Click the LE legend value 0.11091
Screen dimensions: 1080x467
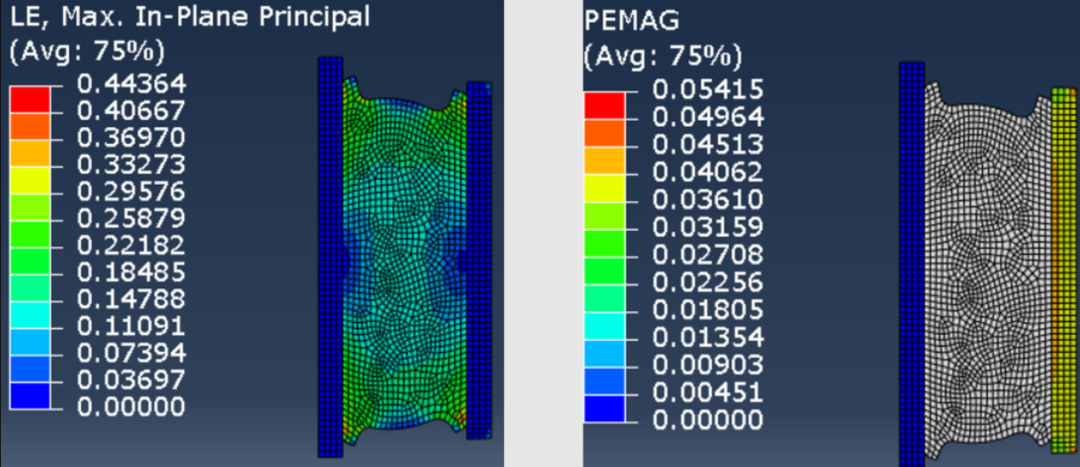tap(131, 326)
